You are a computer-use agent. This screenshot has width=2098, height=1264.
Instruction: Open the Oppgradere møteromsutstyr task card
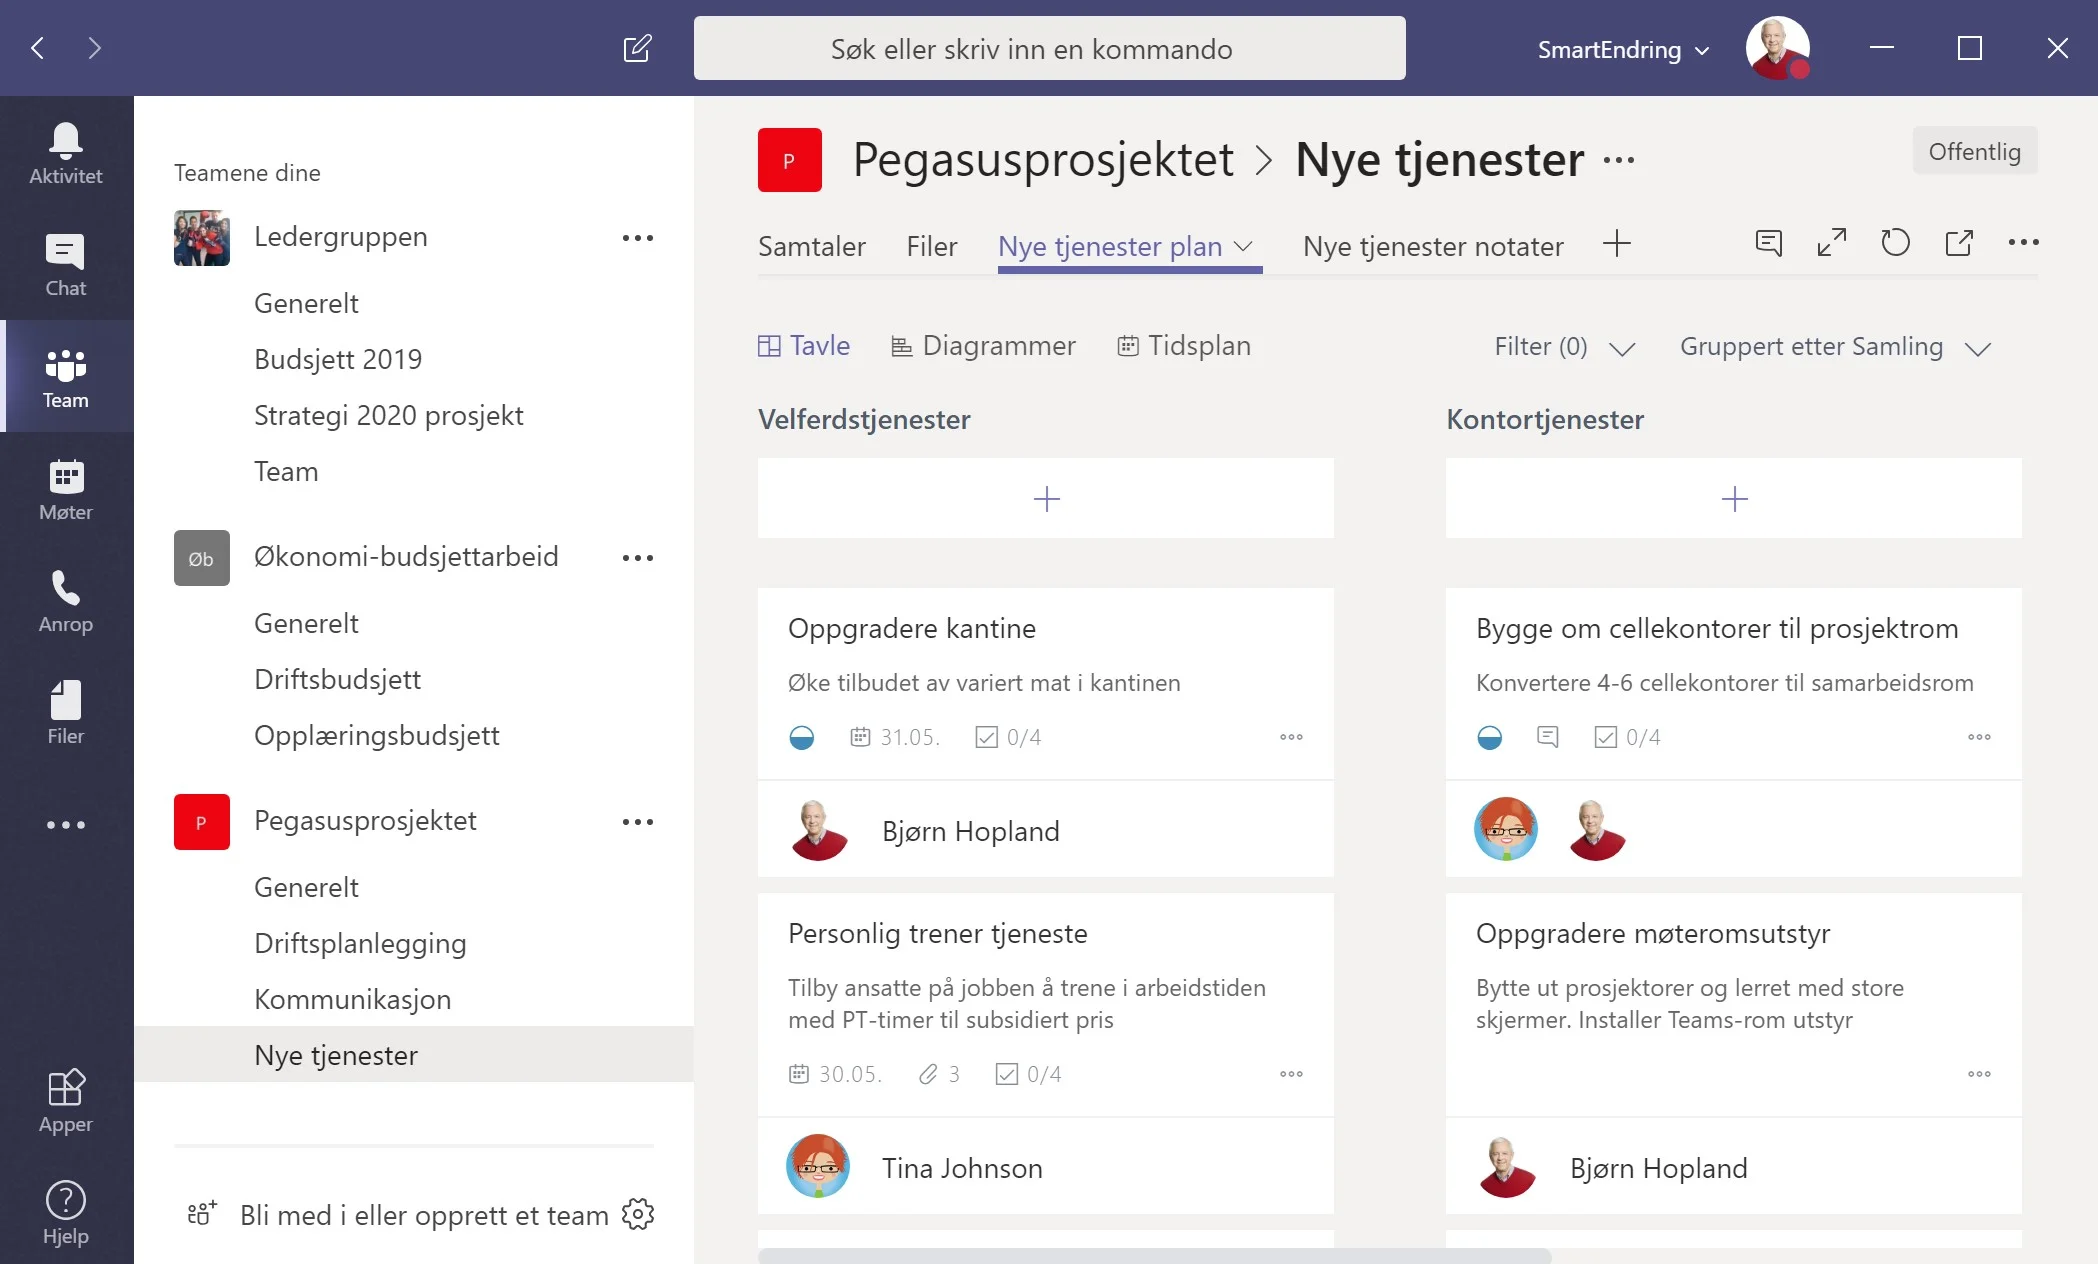click(x=1734, y=1054)
